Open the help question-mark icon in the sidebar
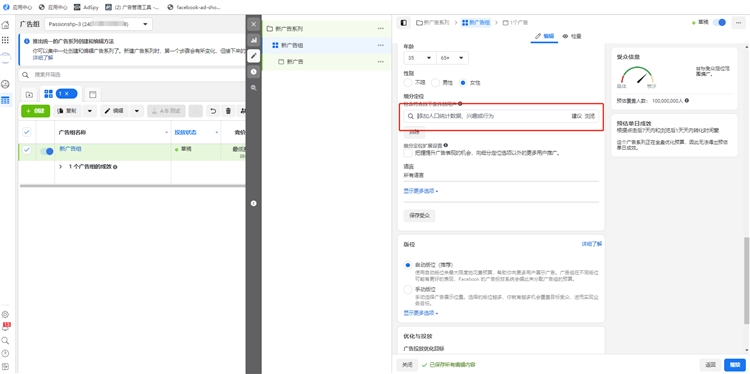This screenshot has width=750, height=374. click(x=5, y=353)
